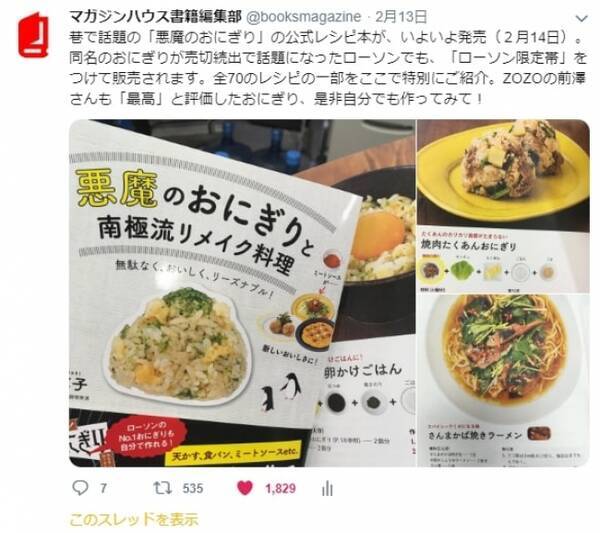
Task: Click the retweet arrows icon
Action: (162, 488)
